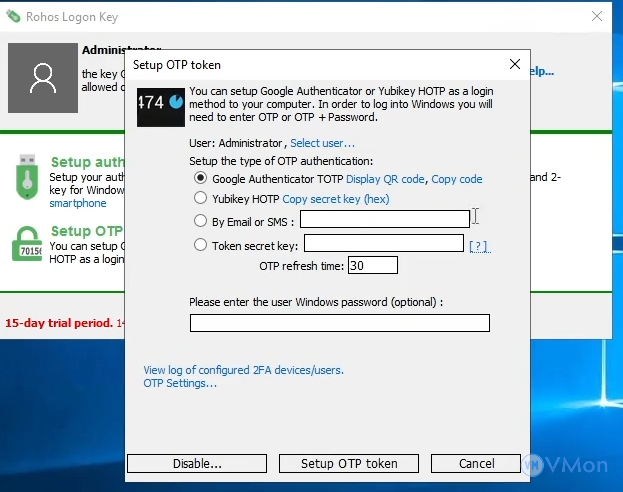Screen dimensions: 623x492
Task: Enable the Token secret key option
Action: [x=201, y=244]
